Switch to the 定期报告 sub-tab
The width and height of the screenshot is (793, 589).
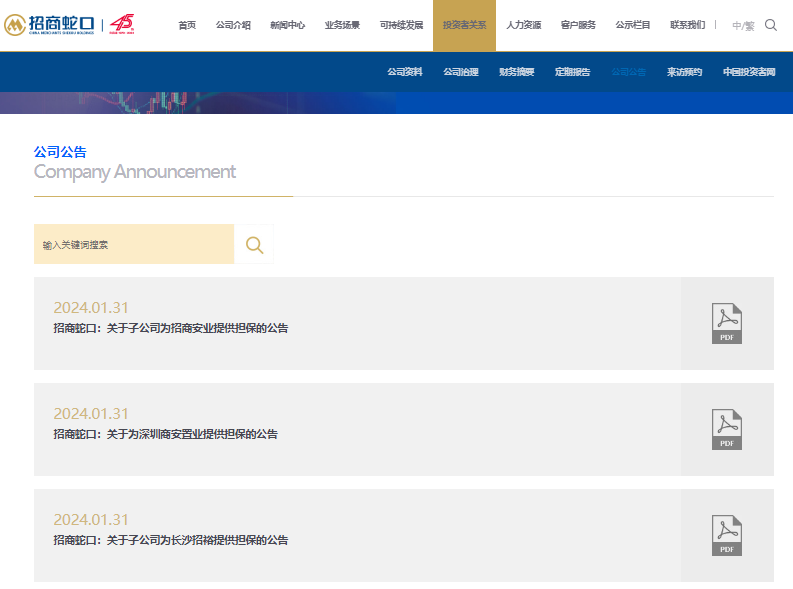(x=572, y=72)
